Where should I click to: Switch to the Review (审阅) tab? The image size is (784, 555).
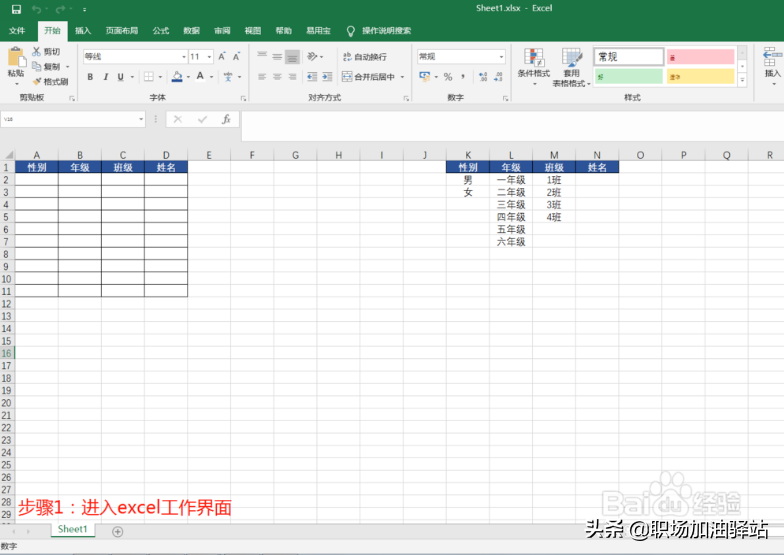tap(222, 30)
